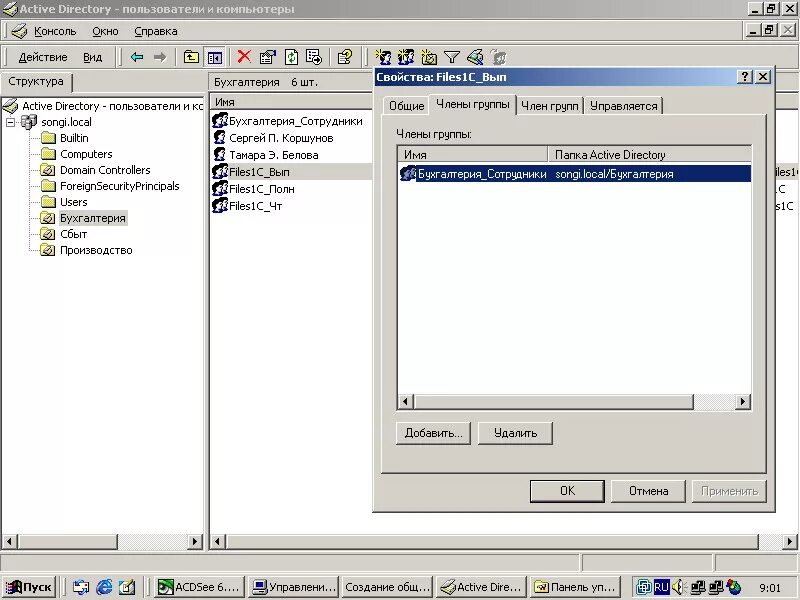
Task: Go up one level with the folder icon
Action: point(191,57)
